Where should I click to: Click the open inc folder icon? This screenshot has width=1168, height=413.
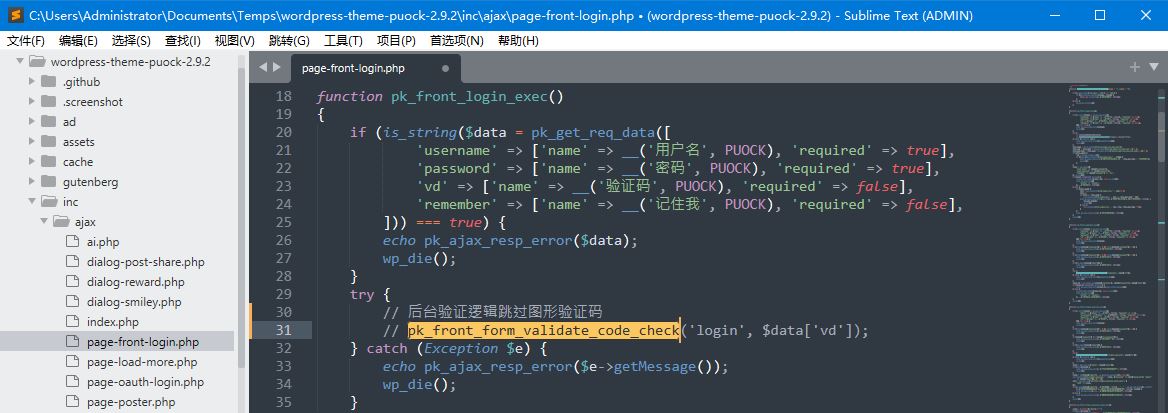[x=49, y=202]
